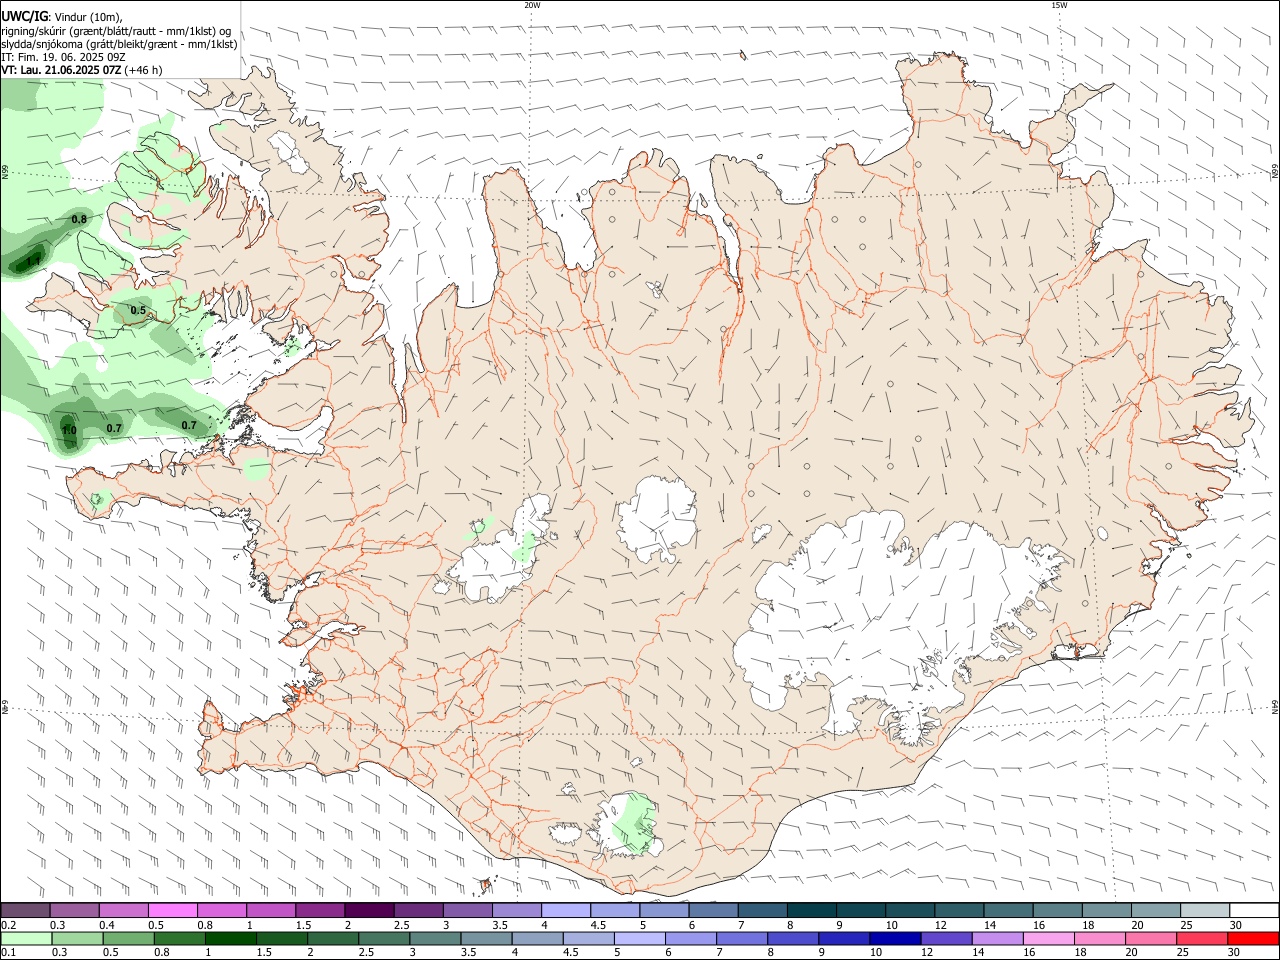Pick the pale lavender 4 swatch in upper legend row

566,910
